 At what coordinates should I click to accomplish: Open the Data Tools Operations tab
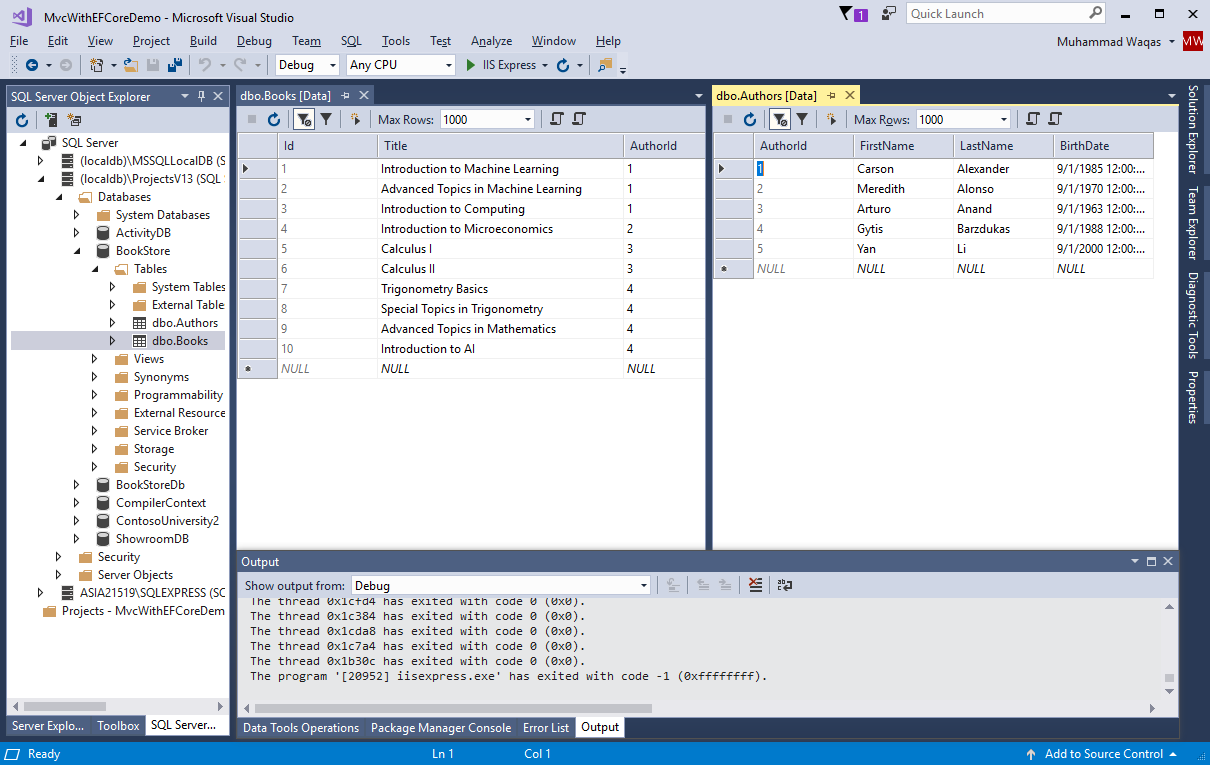[x=301, y=728]
